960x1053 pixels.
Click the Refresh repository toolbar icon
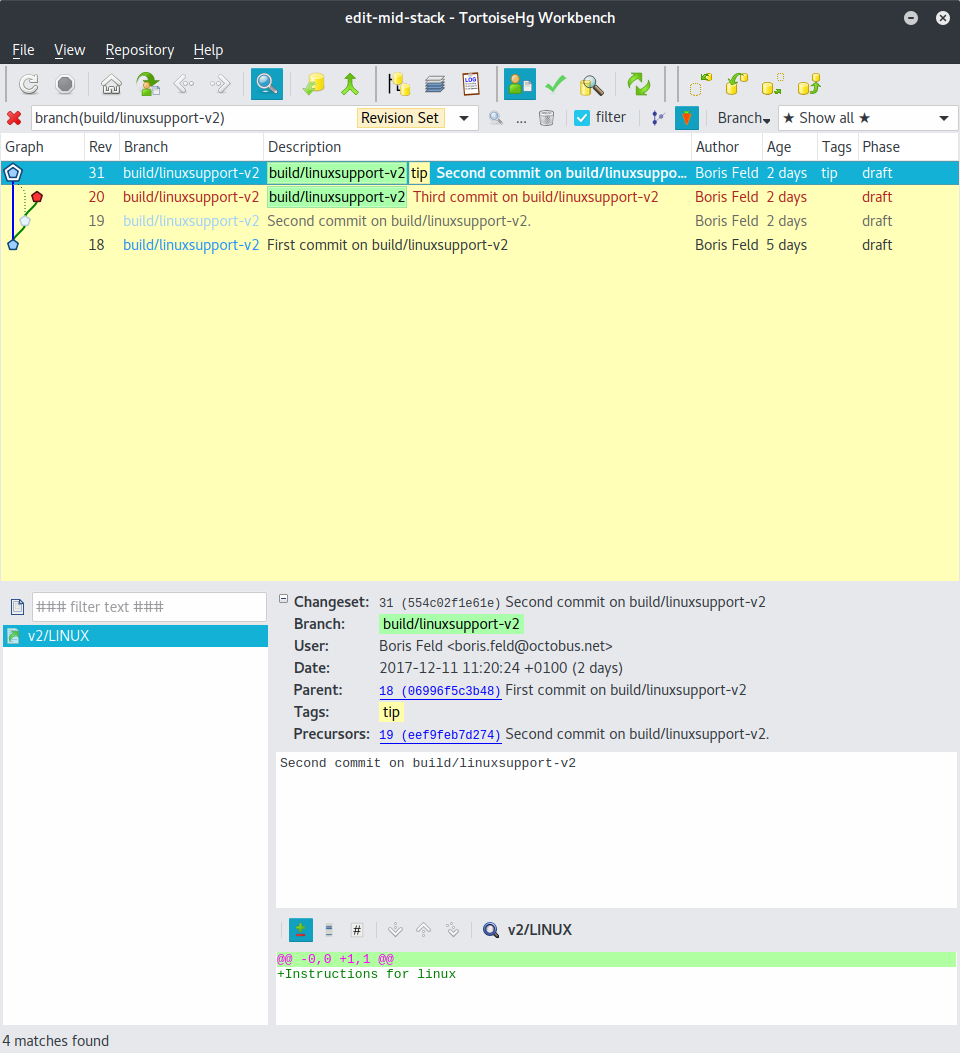coord(29,85)
